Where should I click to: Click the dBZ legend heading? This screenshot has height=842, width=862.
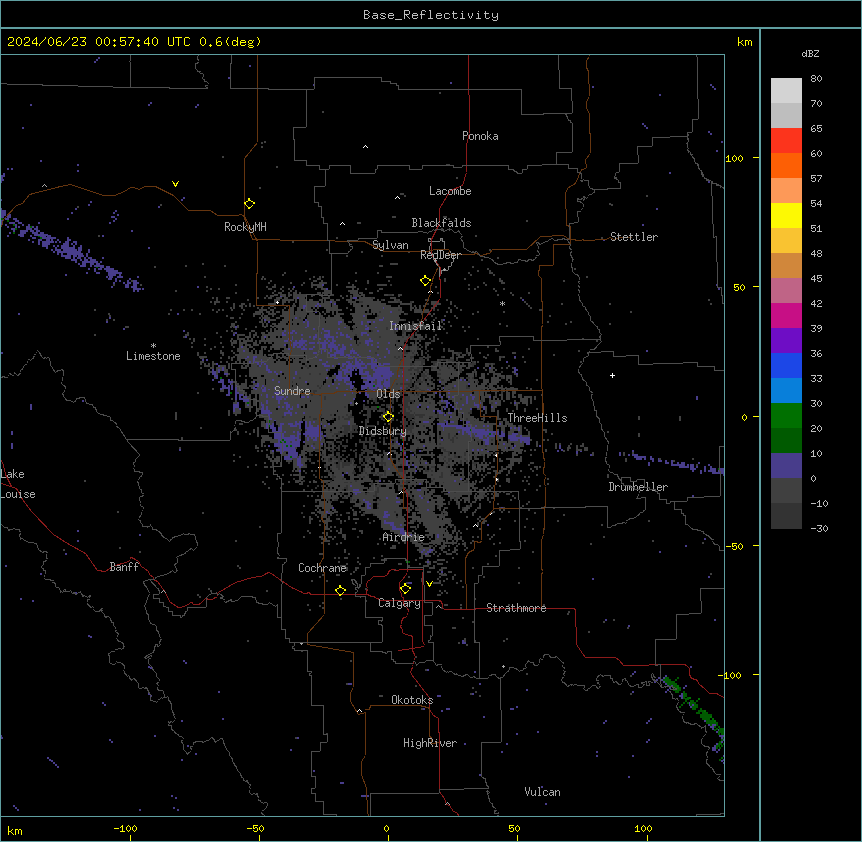tap(810, 53)
